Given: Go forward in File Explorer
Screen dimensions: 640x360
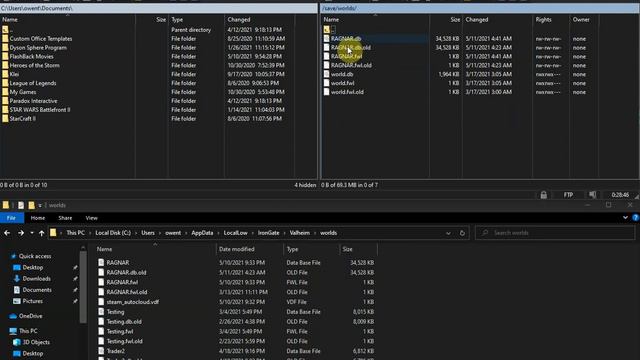Looking at the screenshot, I should coord(21,233).
